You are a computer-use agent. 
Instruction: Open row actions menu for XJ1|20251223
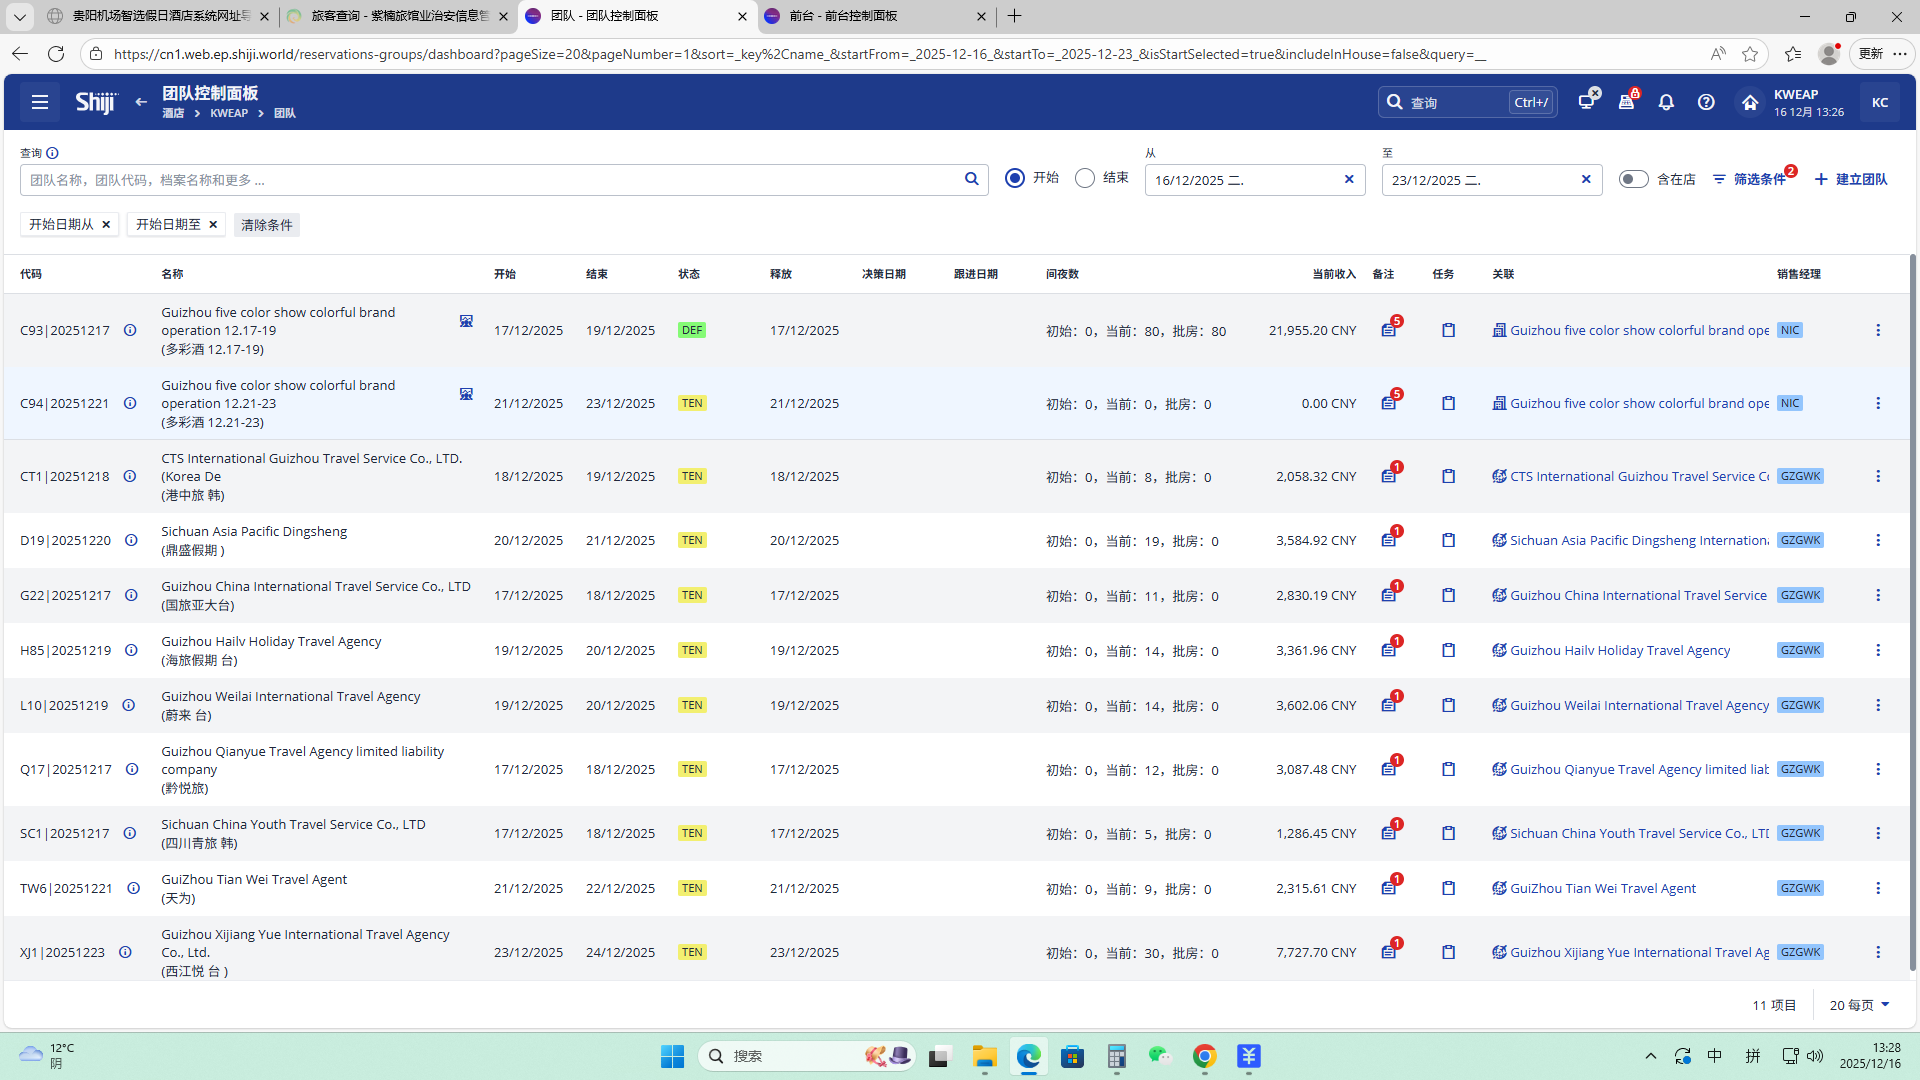(1878, 953)
